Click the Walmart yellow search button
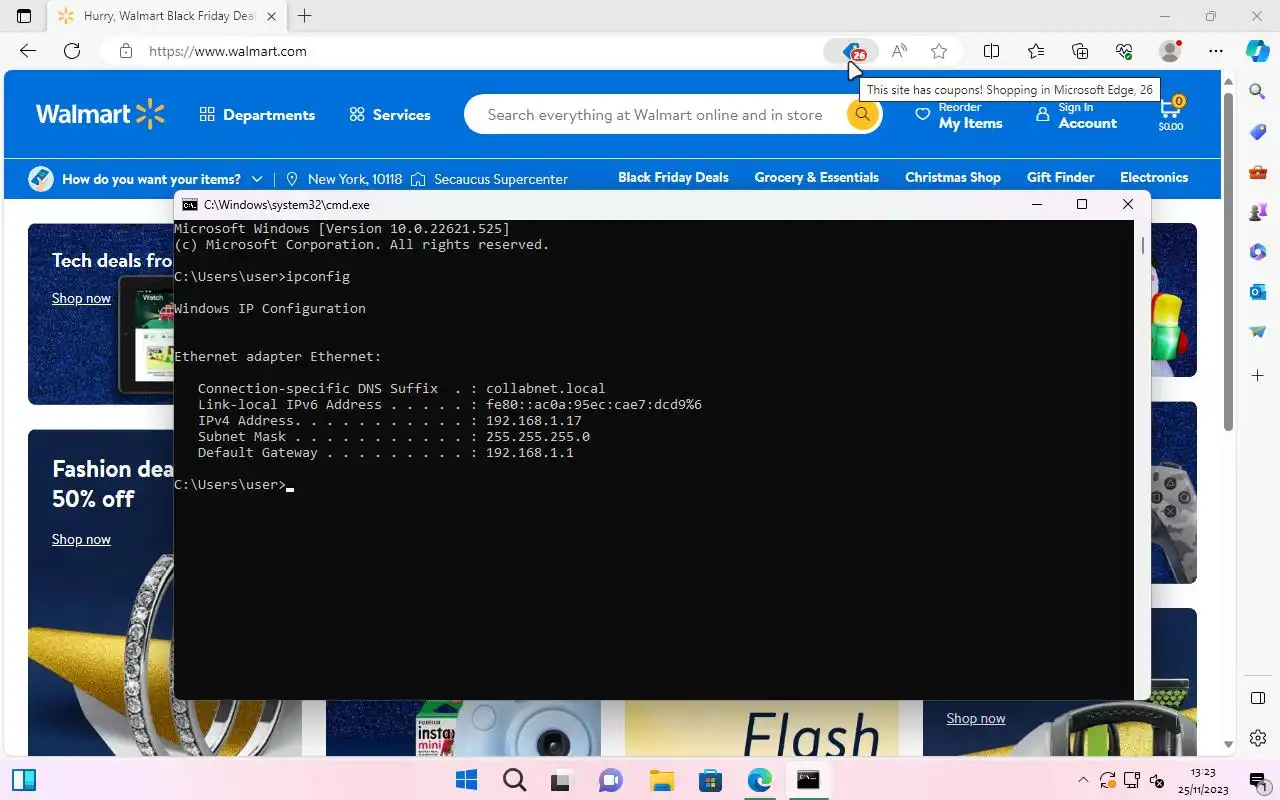This screenshot has height=800, width=1280. (x=861, y=114)
